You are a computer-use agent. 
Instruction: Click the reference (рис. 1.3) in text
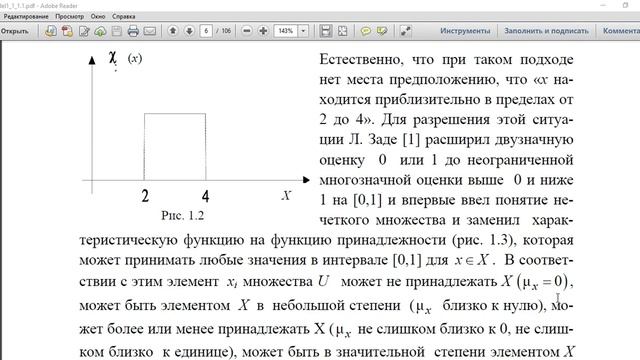483,240
